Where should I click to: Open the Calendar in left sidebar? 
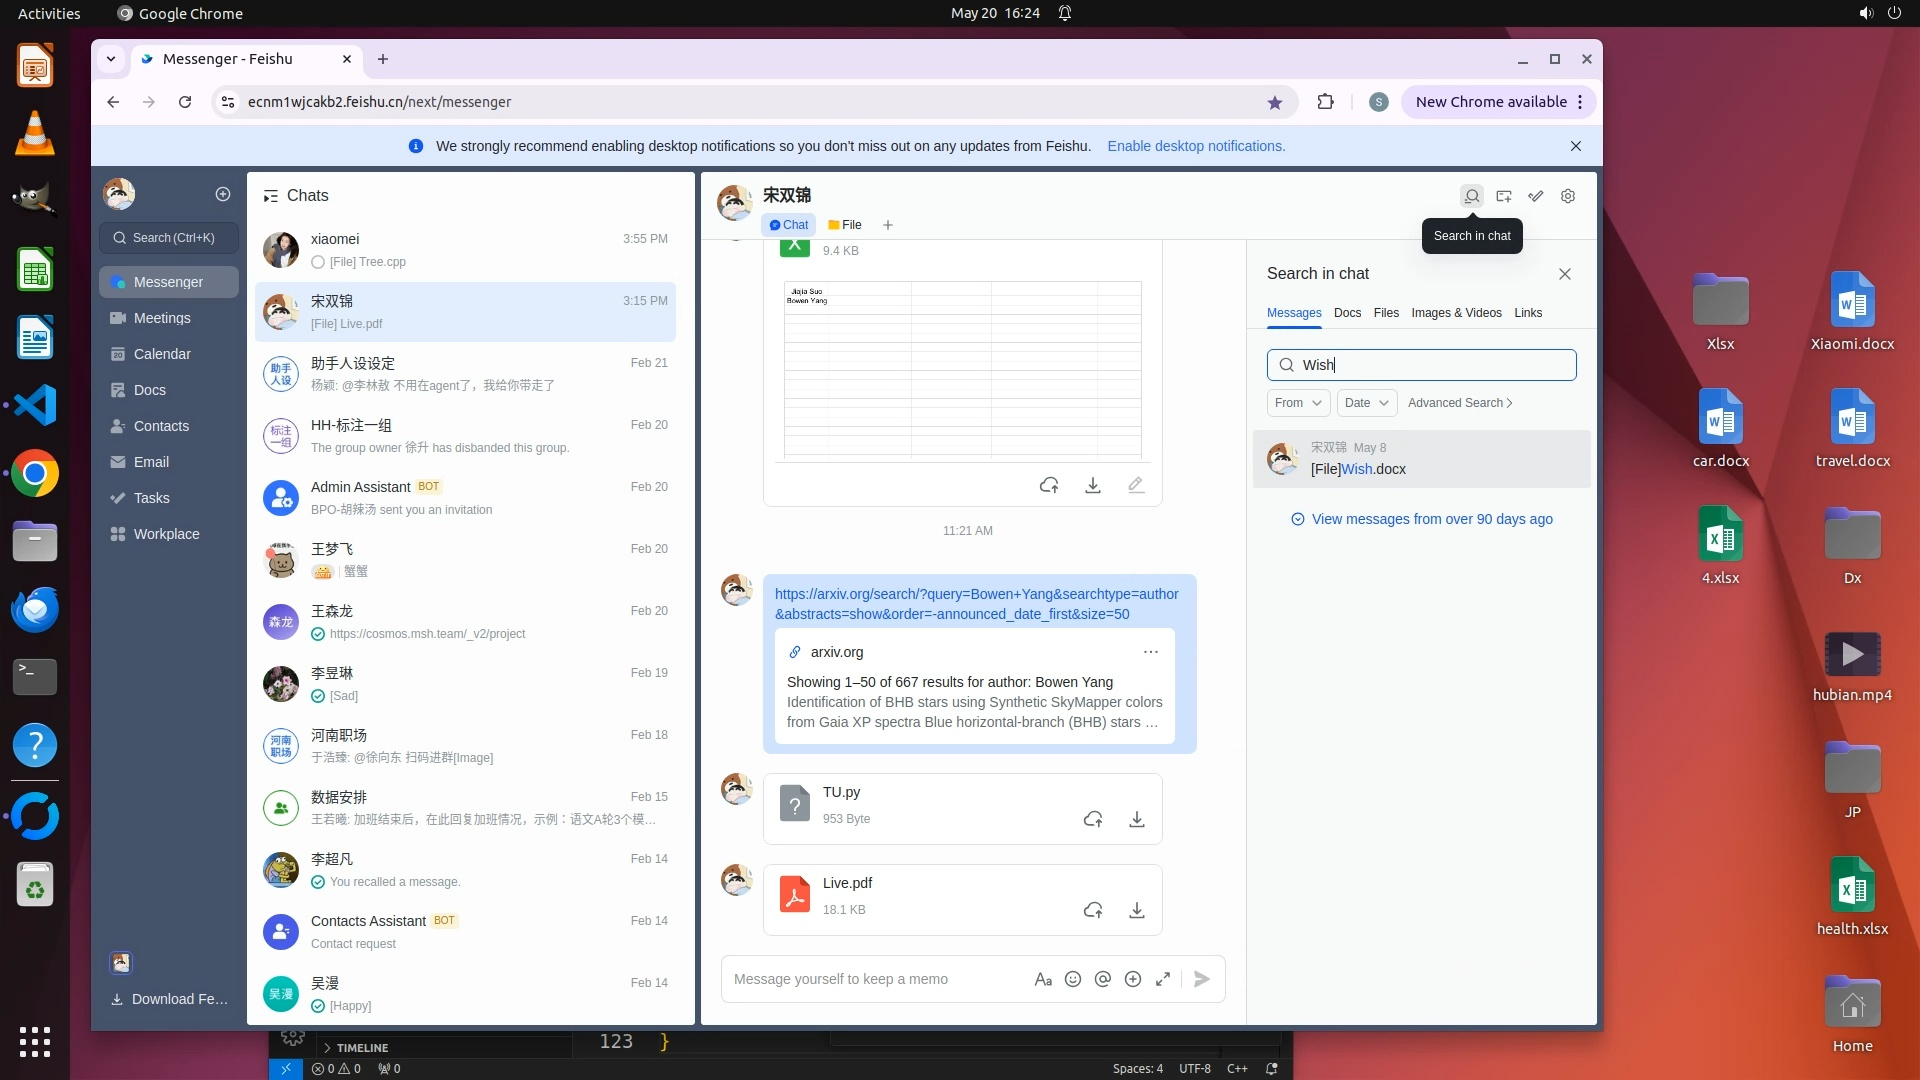(162, 354)
